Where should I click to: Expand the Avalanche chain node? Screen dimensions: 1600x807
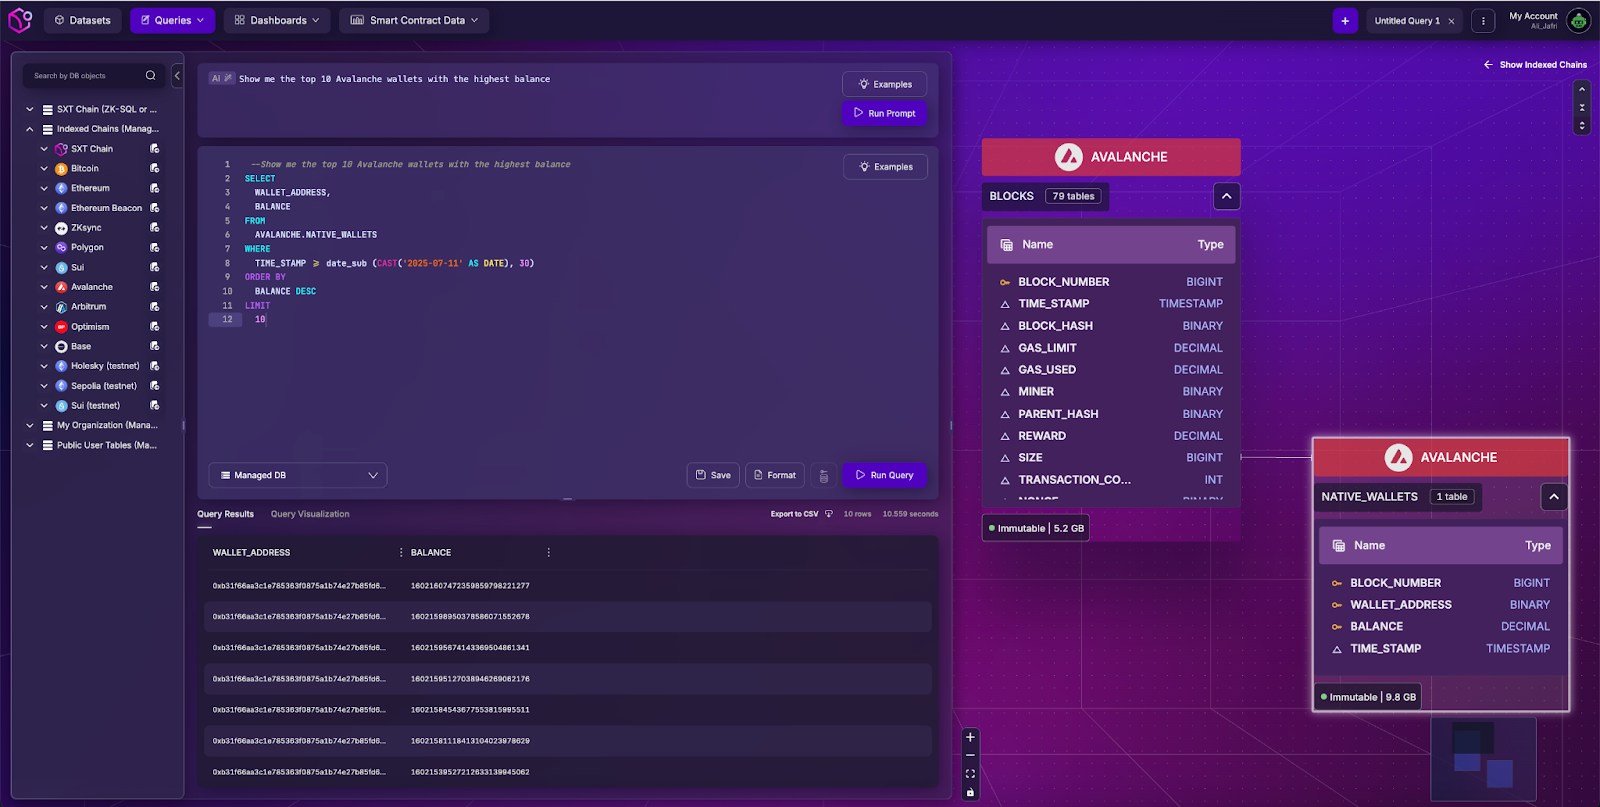44,287
